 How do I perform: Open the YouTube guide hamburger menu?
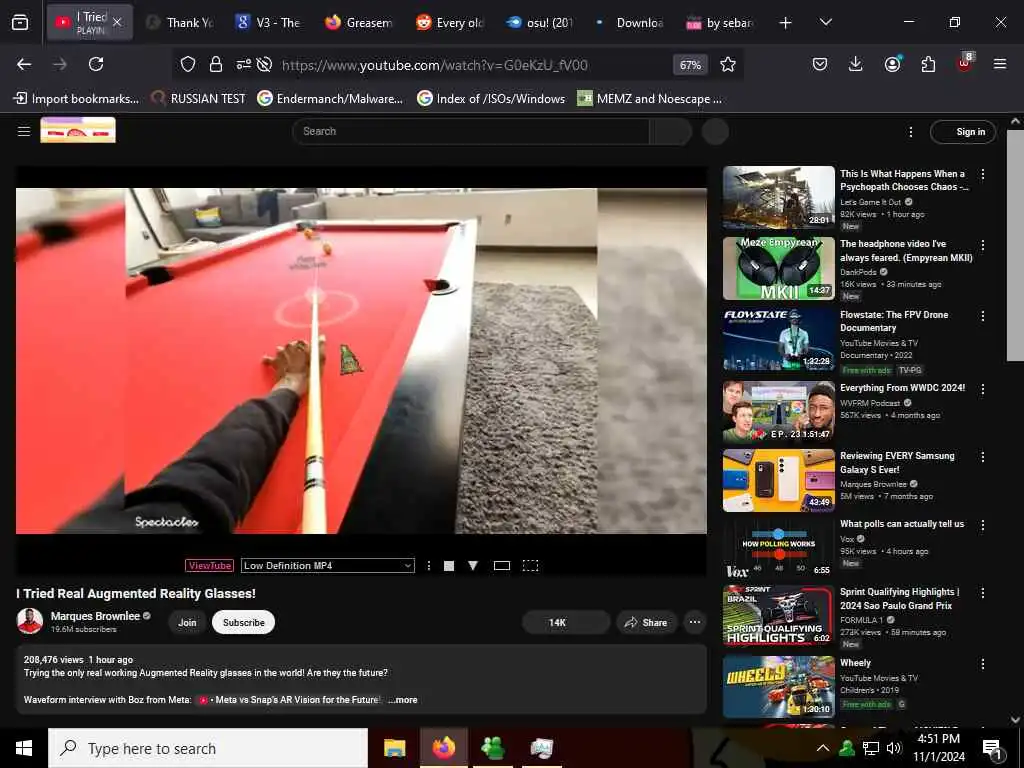24,131
